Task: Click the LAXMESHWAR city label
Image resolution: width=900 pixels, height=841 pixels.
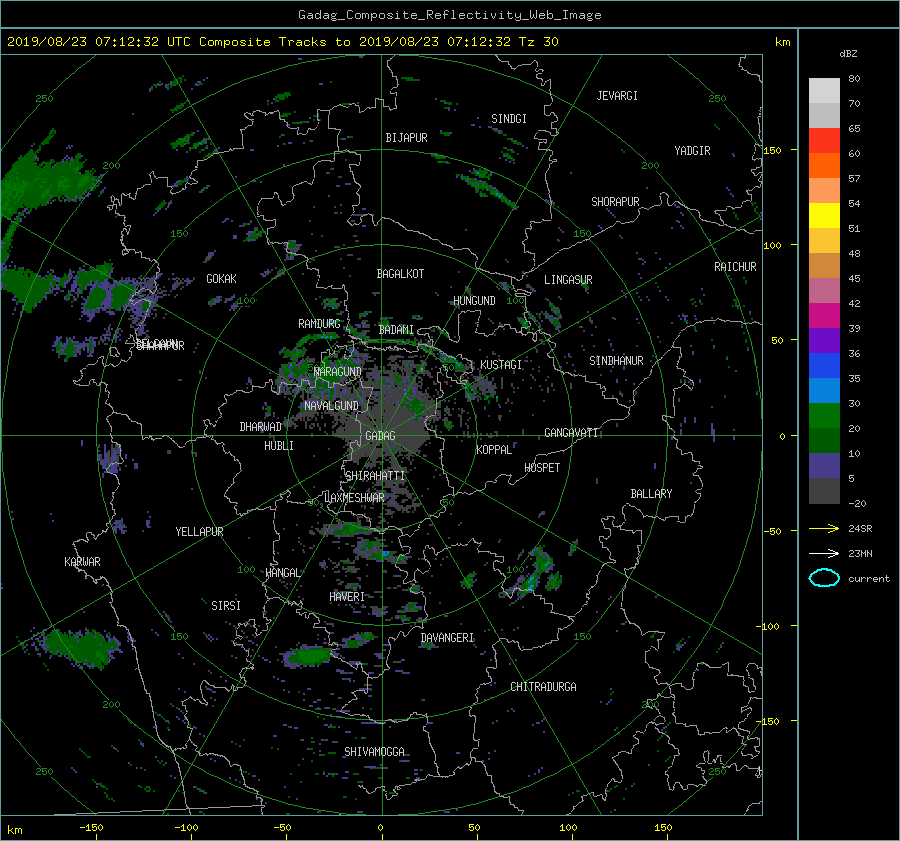Action: point(354,498)
